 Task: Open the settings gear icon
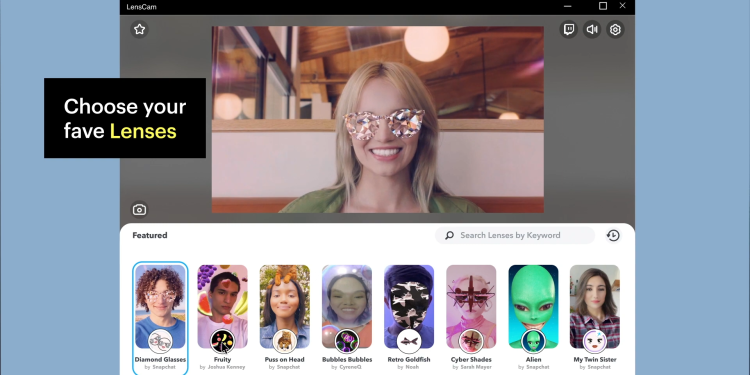coord(615,30)
